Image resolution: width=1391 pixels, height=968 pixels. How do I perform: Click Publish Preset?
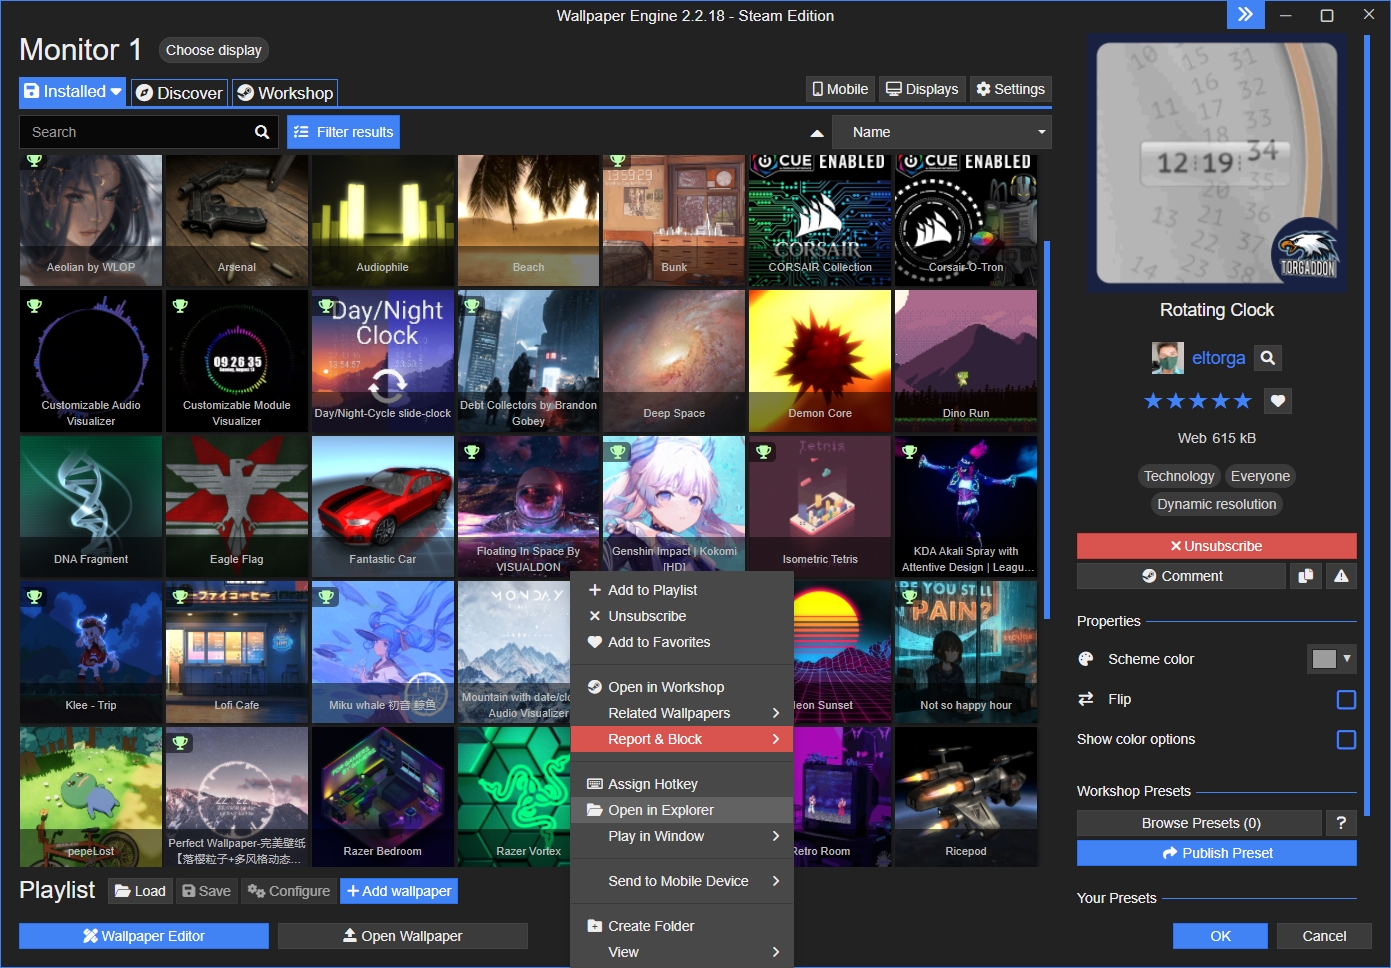(1216, 853)
